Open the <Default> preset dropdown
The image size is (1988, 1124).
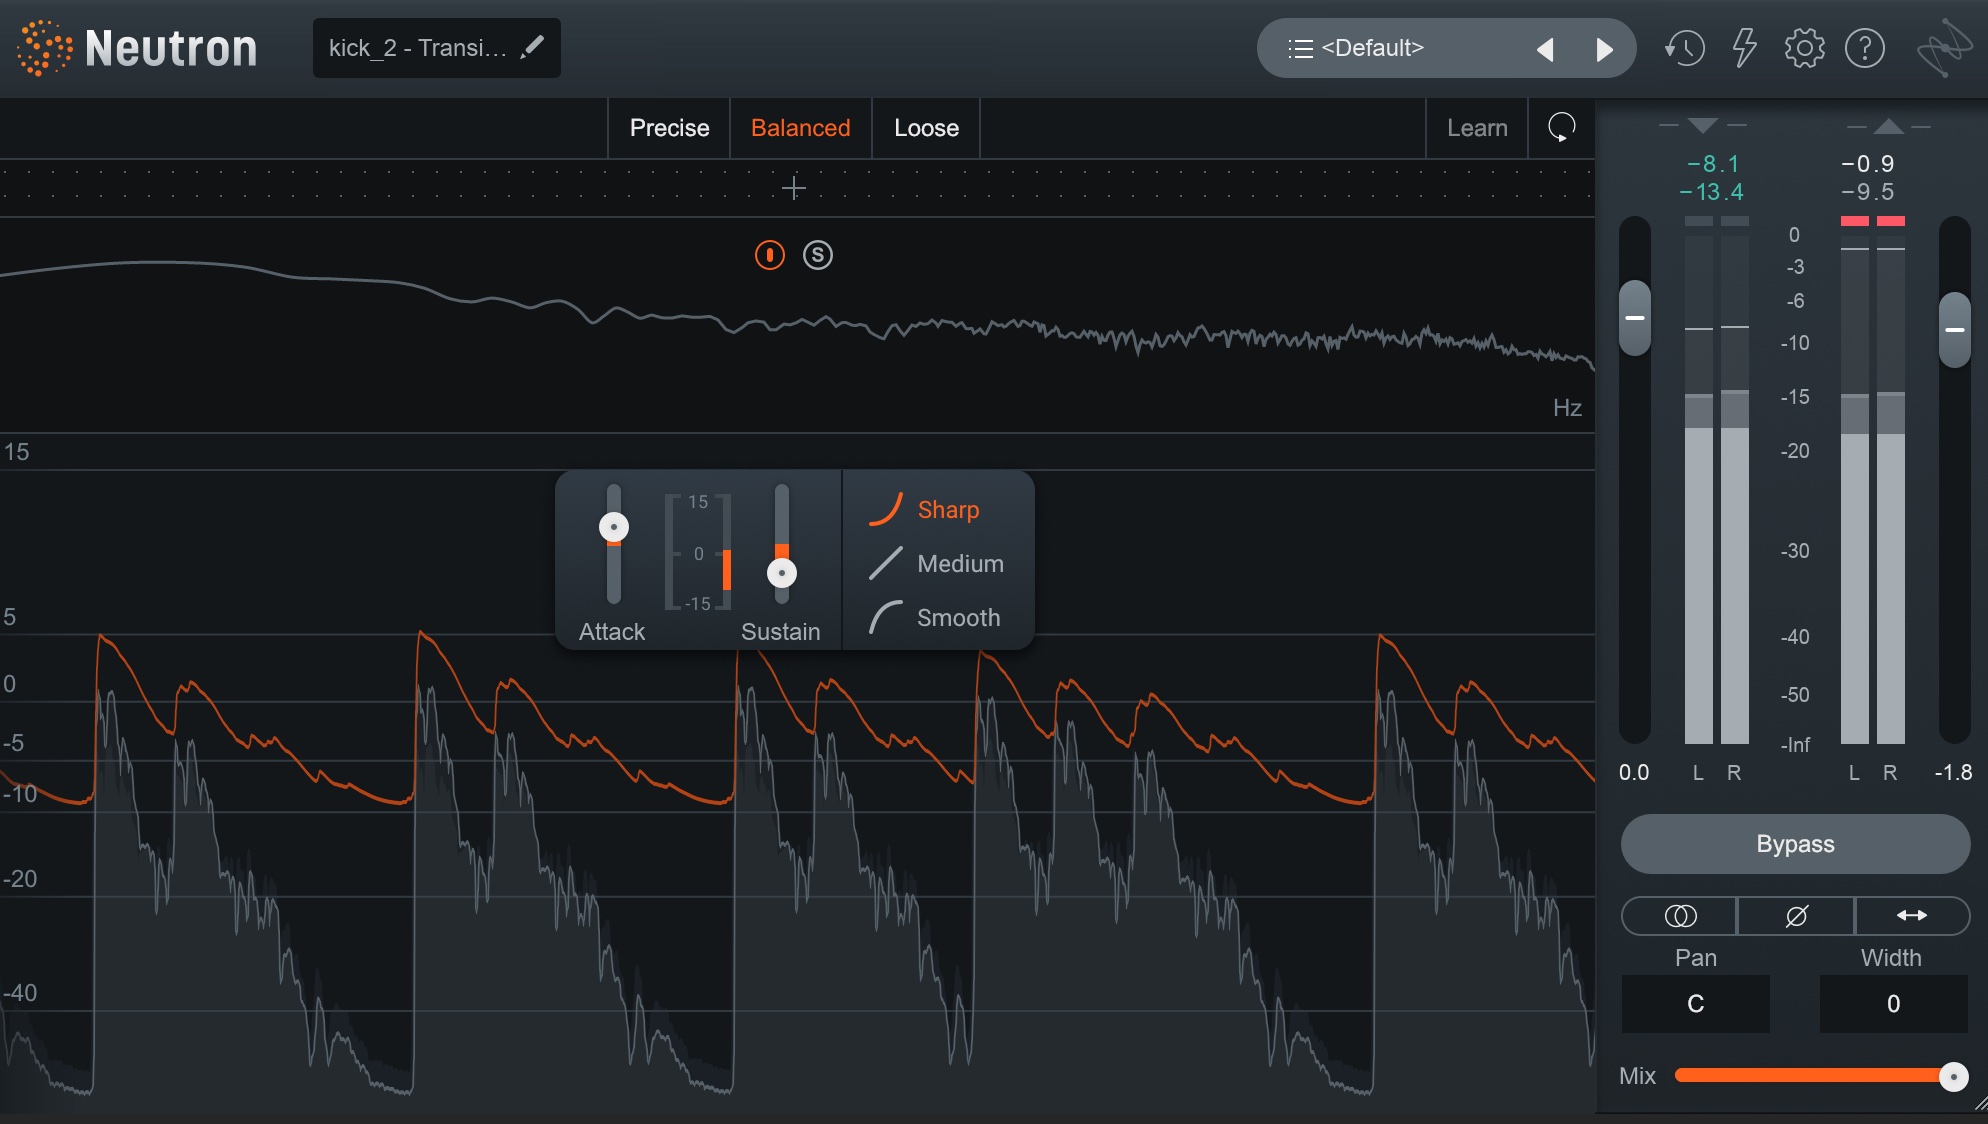1446,48
